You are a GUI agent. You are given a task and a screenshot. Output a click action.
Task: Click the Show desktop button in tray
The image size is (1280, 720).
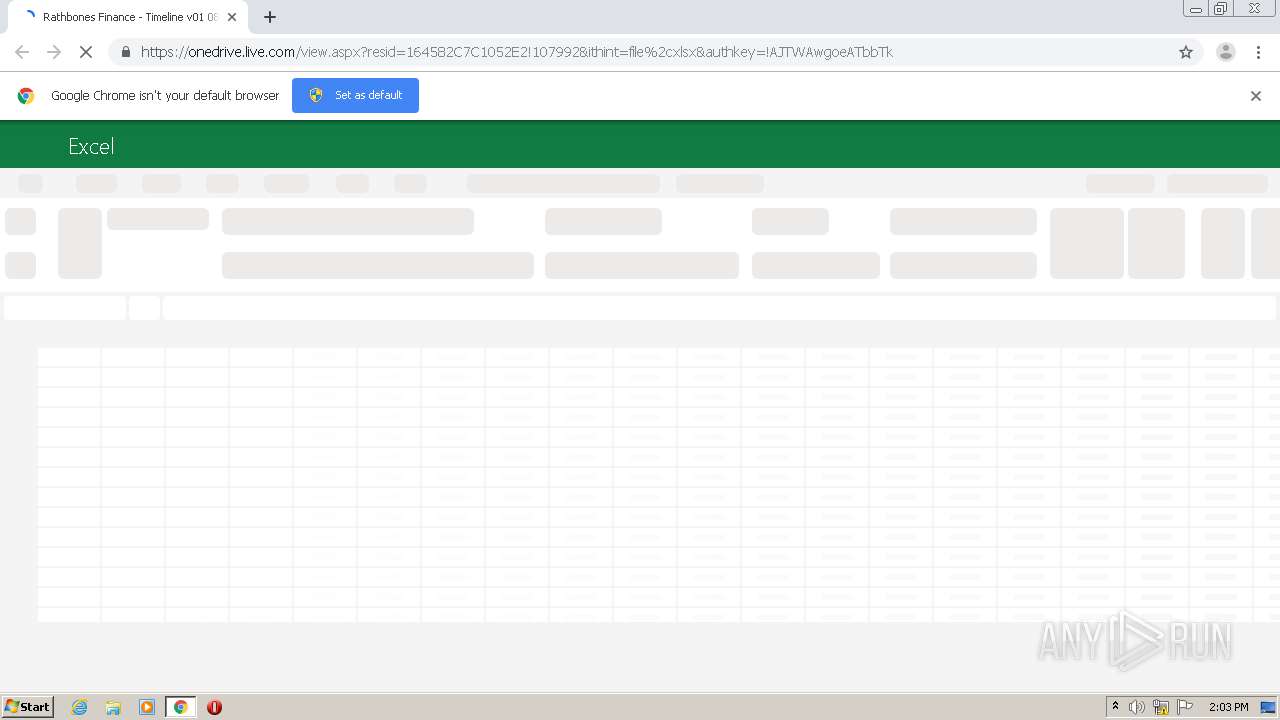coord(1269,707)
